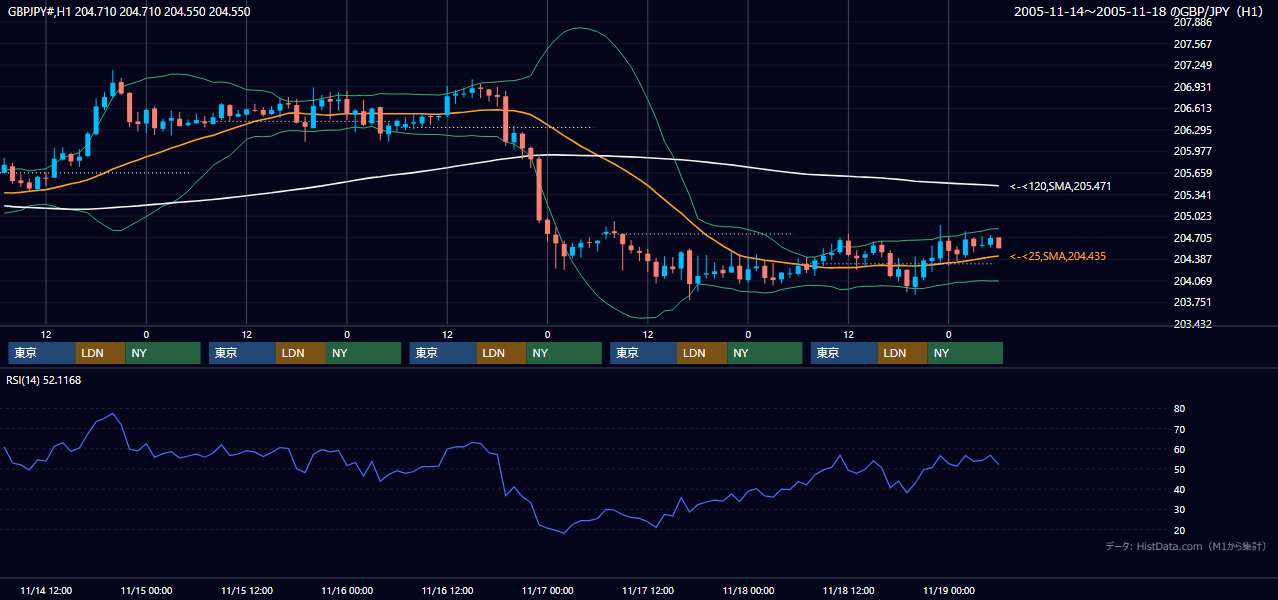1278x600 pixels.
Task: Select the RSI(14) 52.1168 indicator label
Action: [x=44, y=380]
